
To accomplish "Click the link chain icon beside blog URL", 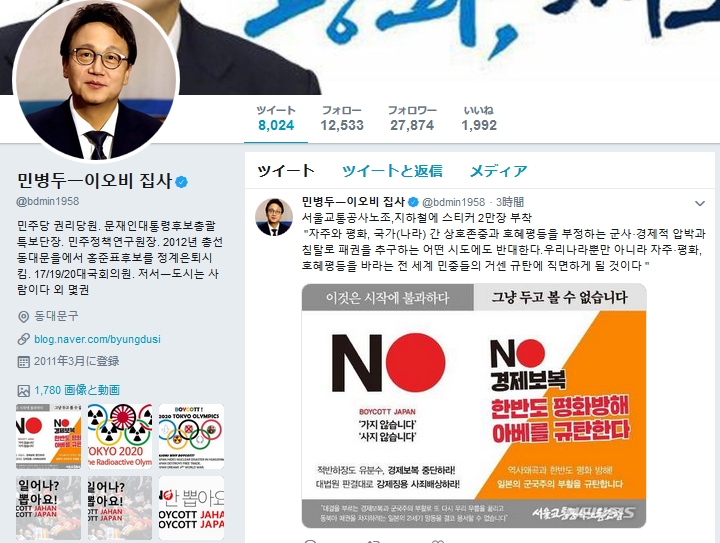I will click(x=23, y=339).
